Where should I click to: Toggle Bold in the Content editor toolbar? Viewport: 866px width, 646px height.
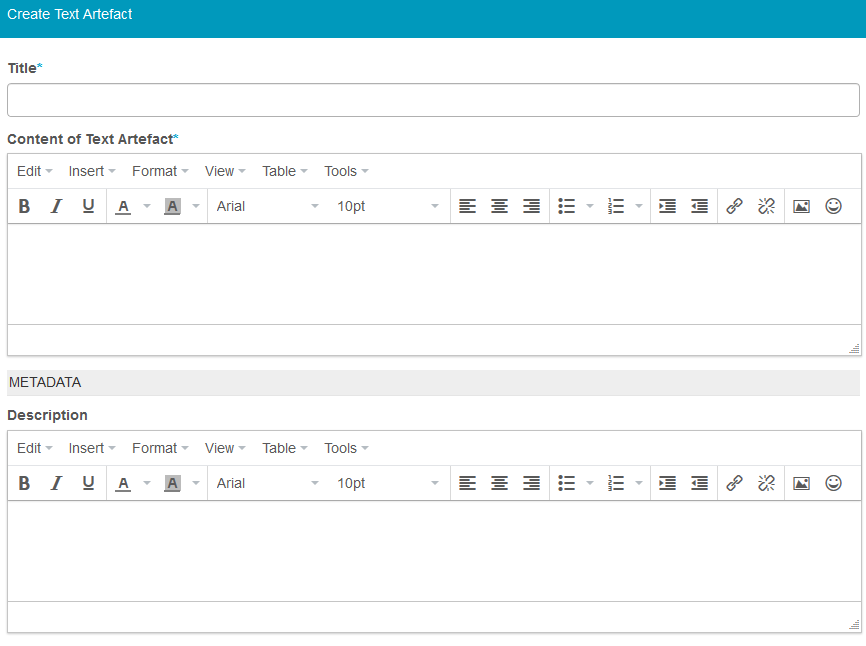coord(24,206)
